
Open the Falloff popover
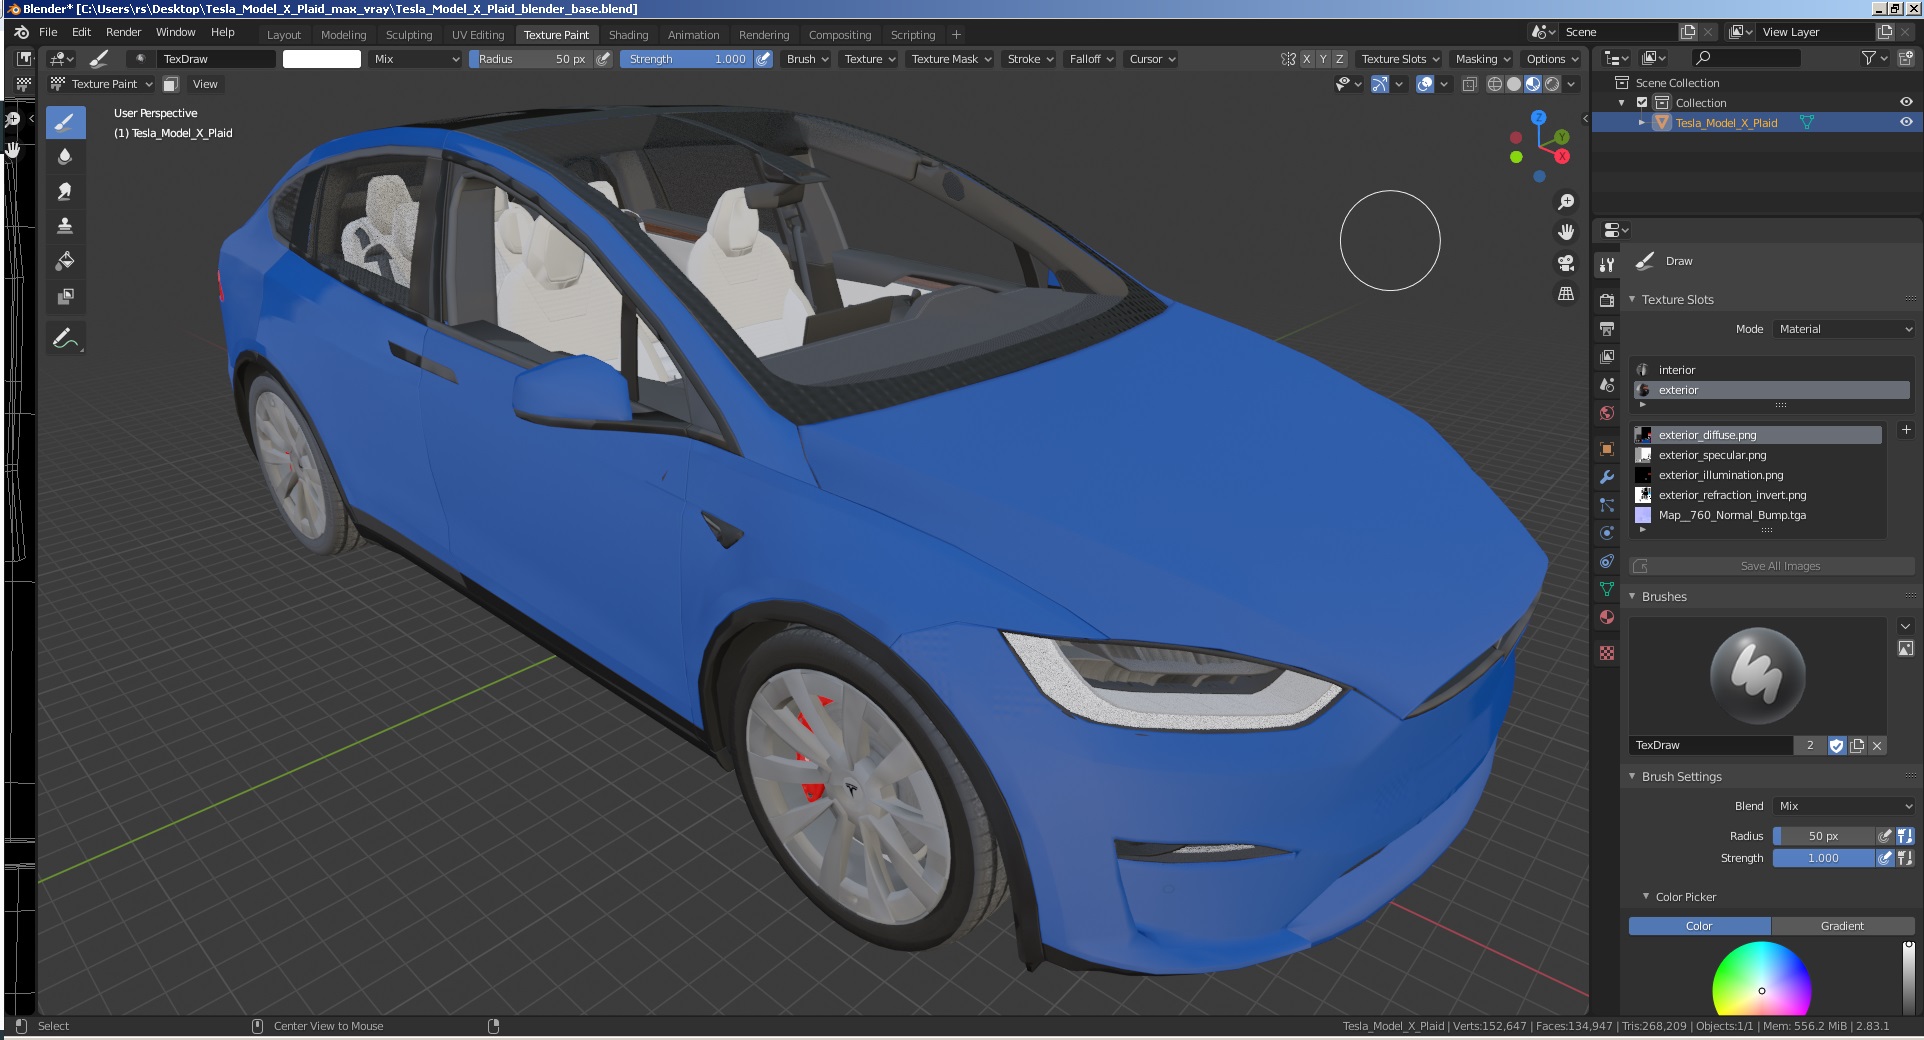click(x=1091, y=59)
